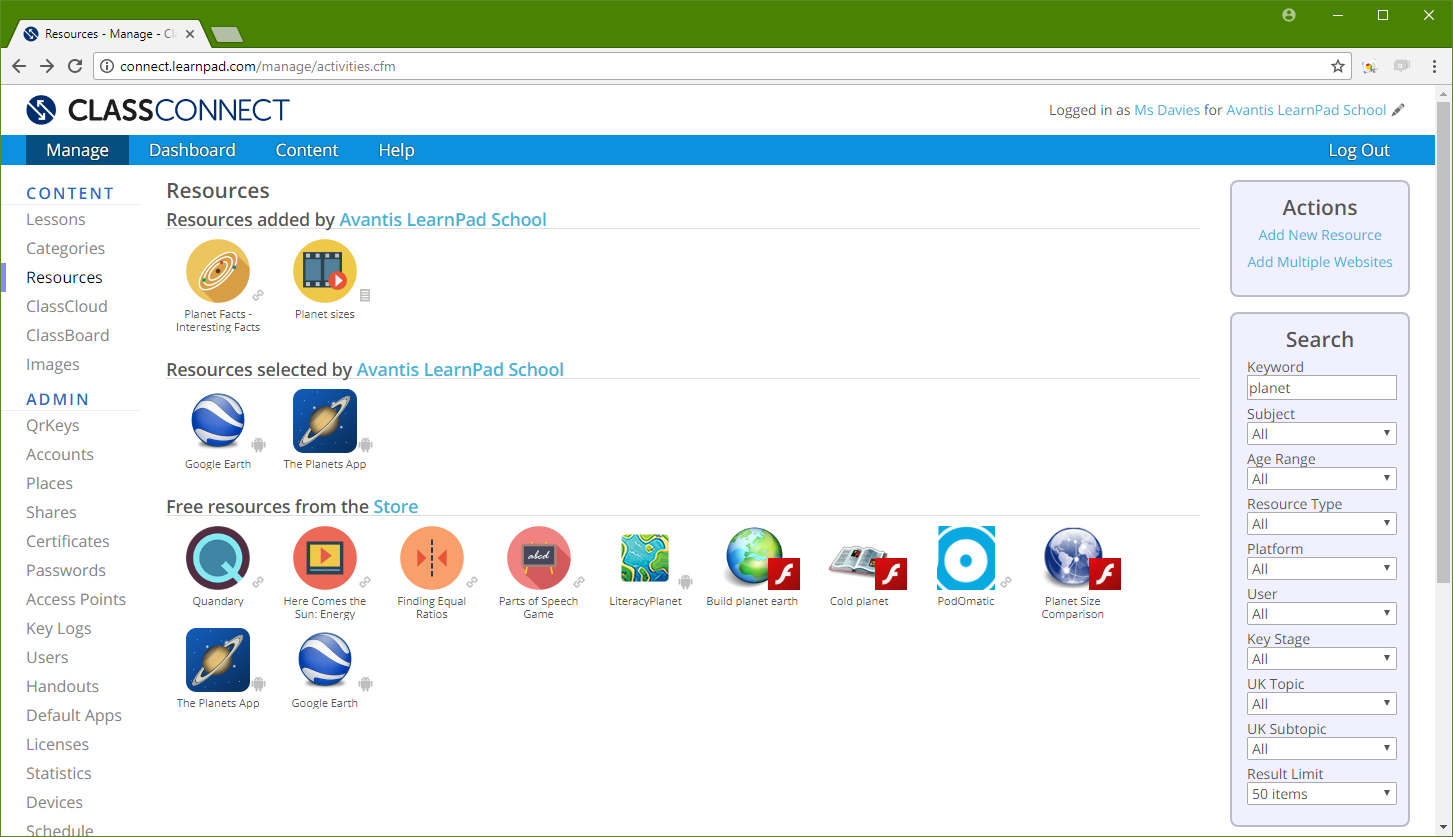
Task: Click the browser forward arrow
Action: pos(47,66)
